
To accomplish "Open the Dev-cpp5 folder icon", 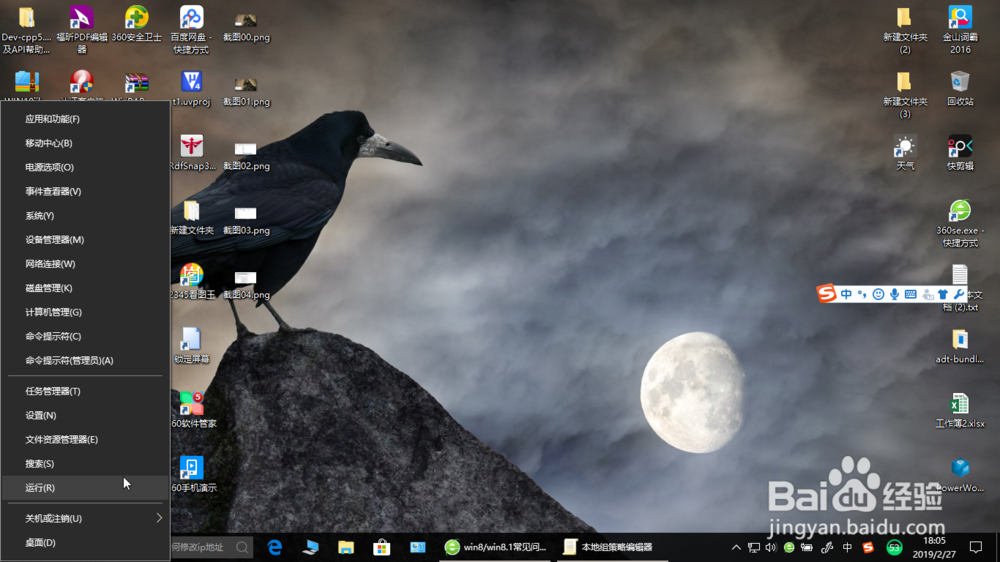I will tap(26, 29).
